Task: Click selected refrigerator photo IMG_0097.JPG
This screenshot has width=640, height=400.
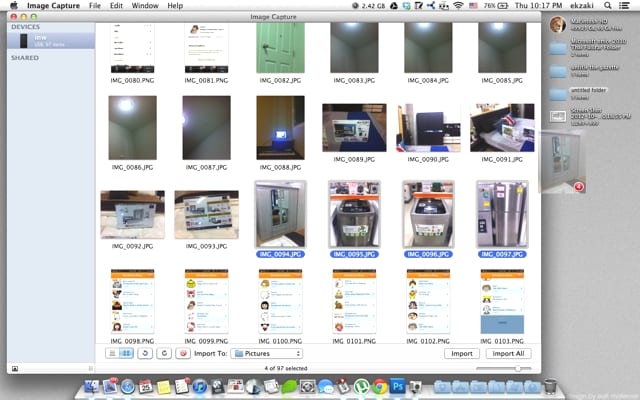Action: pyautogui.click(x=502, y=214)
